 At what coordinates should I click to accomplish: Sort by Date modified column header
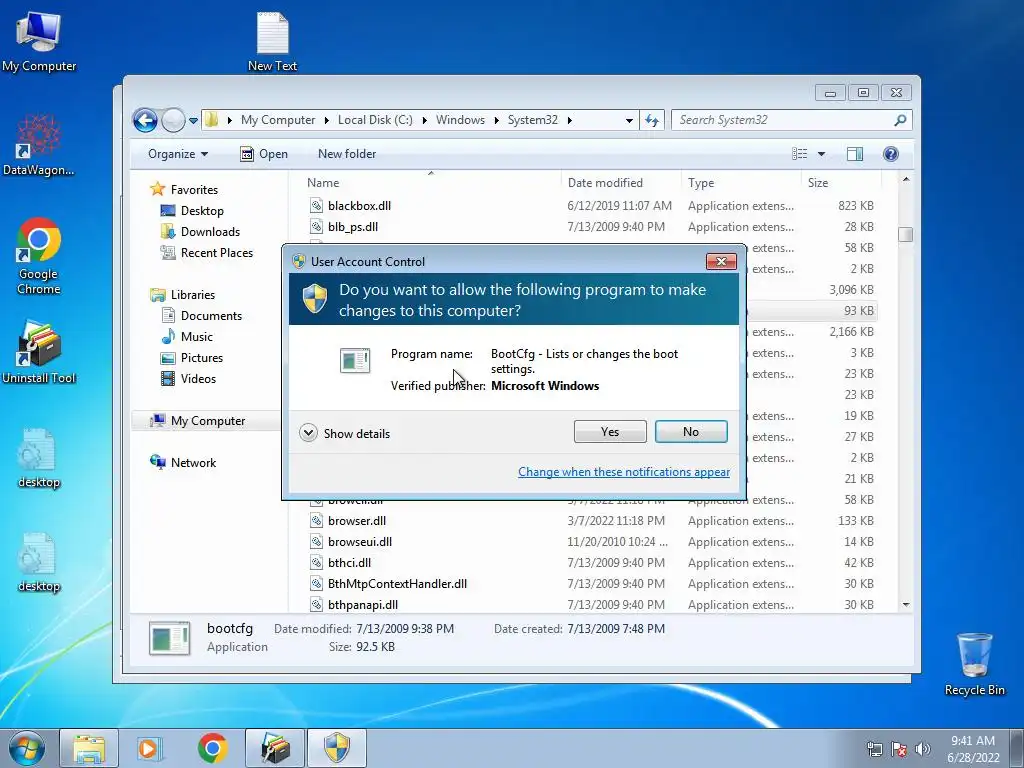click(x=620, y=183)
